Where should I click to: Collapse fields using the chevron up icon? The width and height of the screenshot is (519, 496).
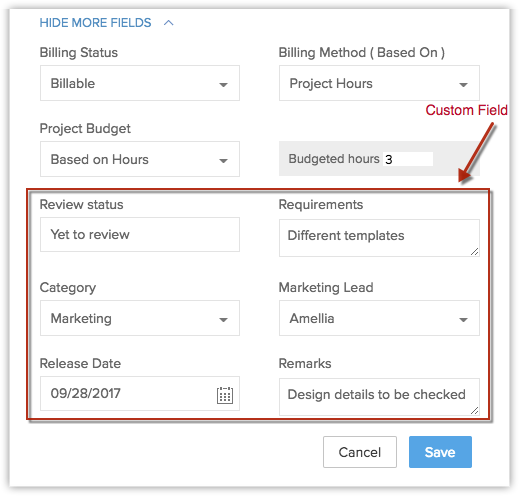(169, 23)
